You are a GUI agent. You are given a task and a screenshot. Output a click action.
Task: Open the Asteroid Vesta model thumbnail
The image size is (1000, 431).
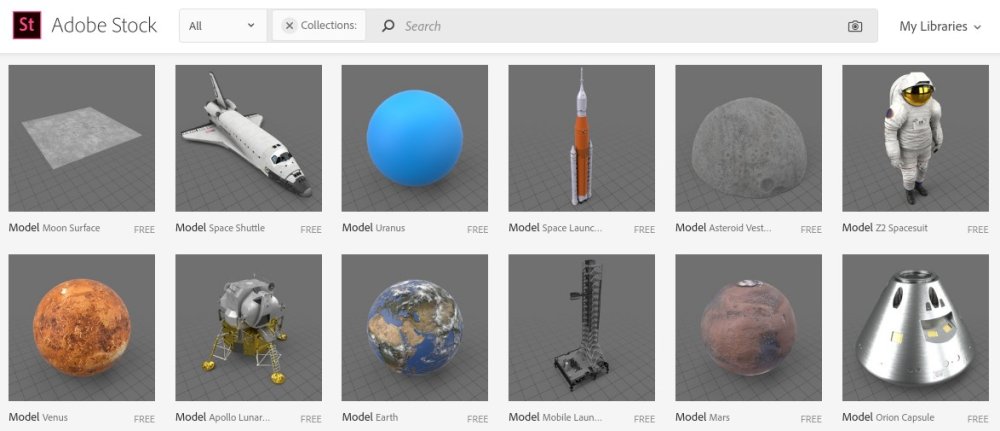749,138
